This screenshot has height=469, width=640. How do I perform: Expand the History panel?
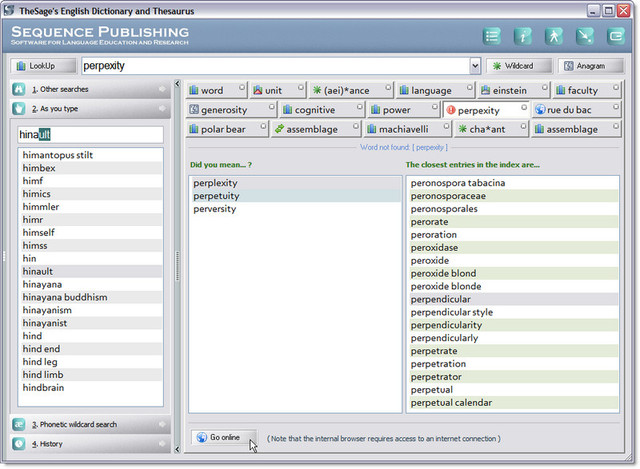[x=91, y=444]
